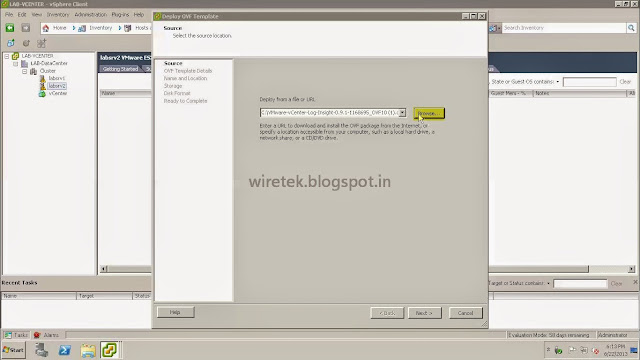Click the red network tray icon
The width and height of the screenshot is (640, 360).
(596, 351)
